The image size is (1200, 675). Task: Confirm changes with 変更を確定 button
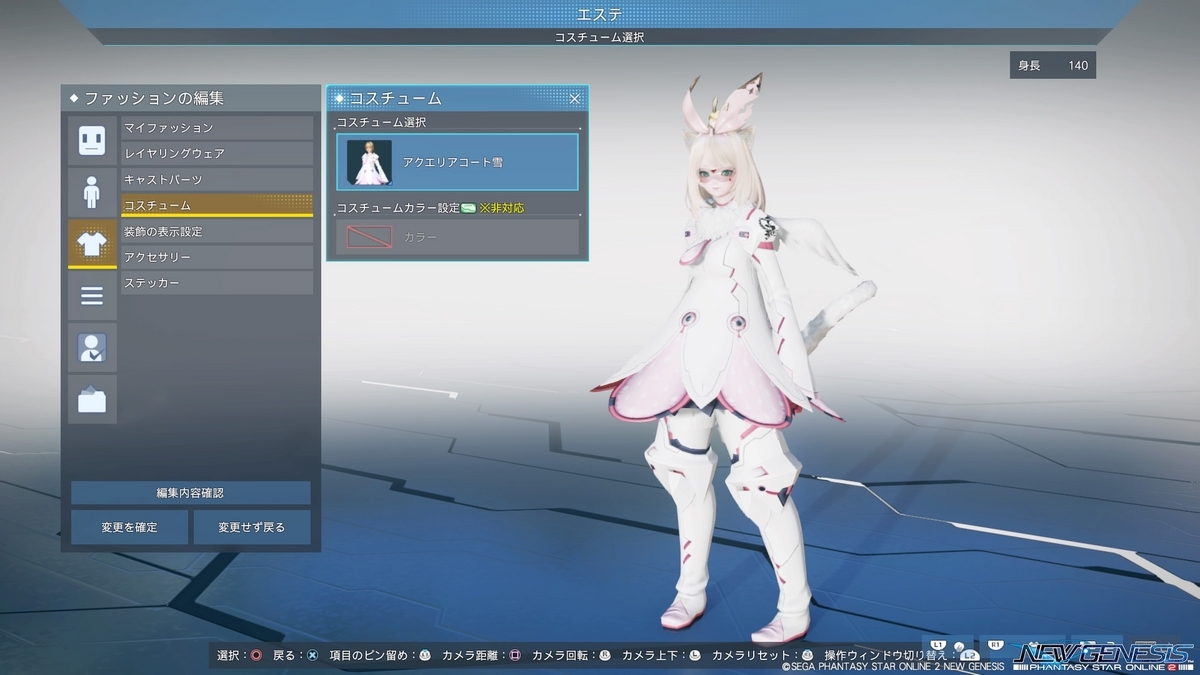tap(129, 527)
